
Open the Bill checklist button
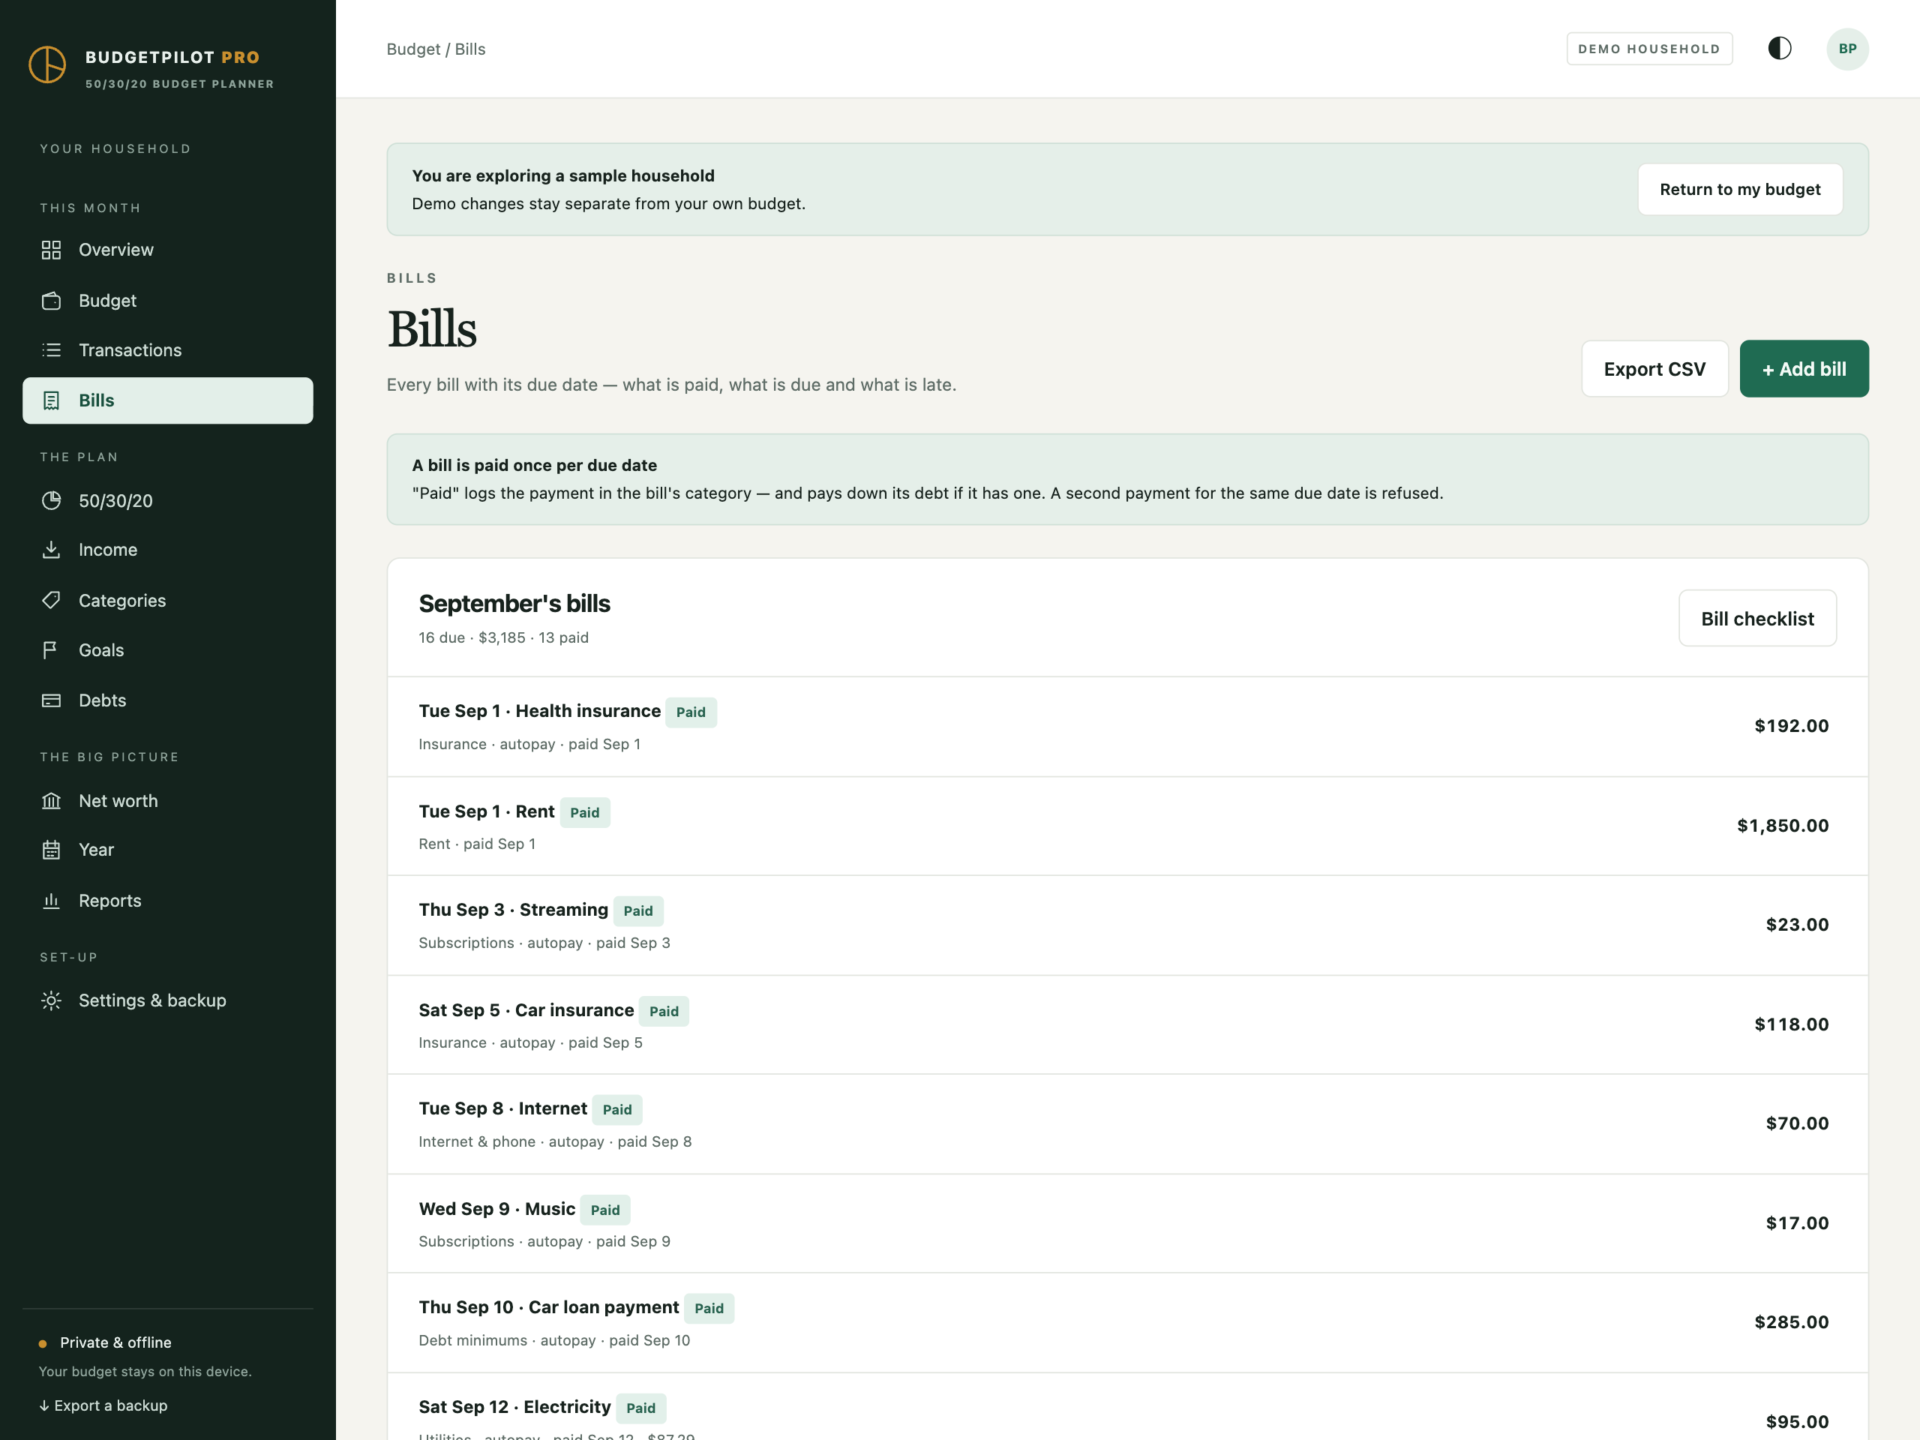click(x=1757, y=619)
